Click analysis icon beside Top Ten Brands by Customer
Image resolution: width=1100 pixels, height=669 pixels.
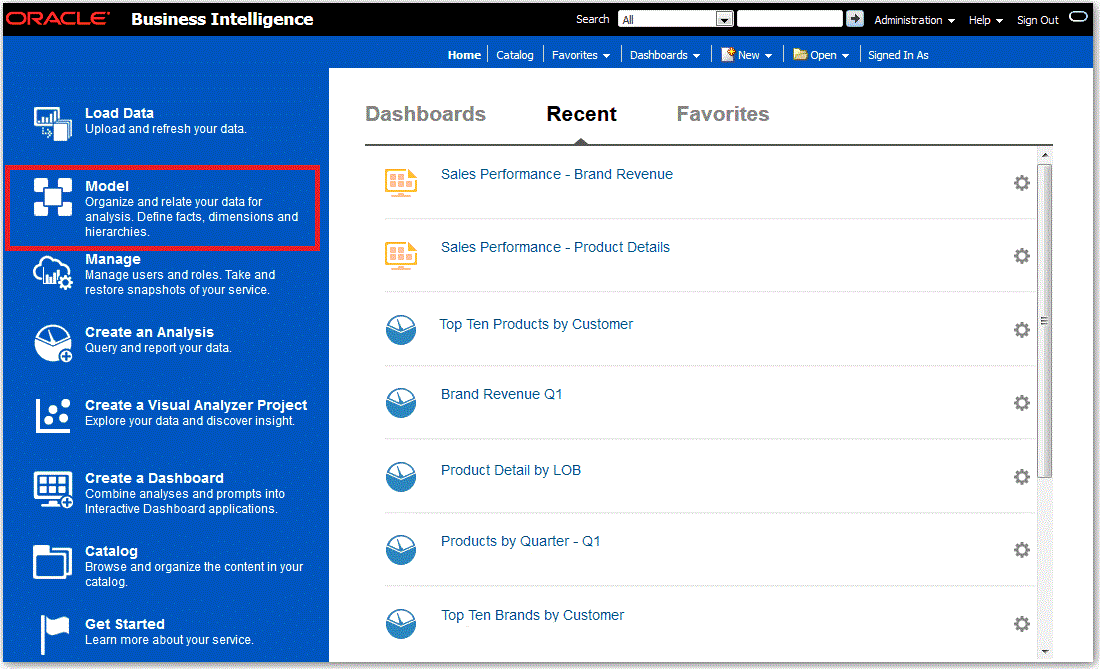tap(401, 623)
